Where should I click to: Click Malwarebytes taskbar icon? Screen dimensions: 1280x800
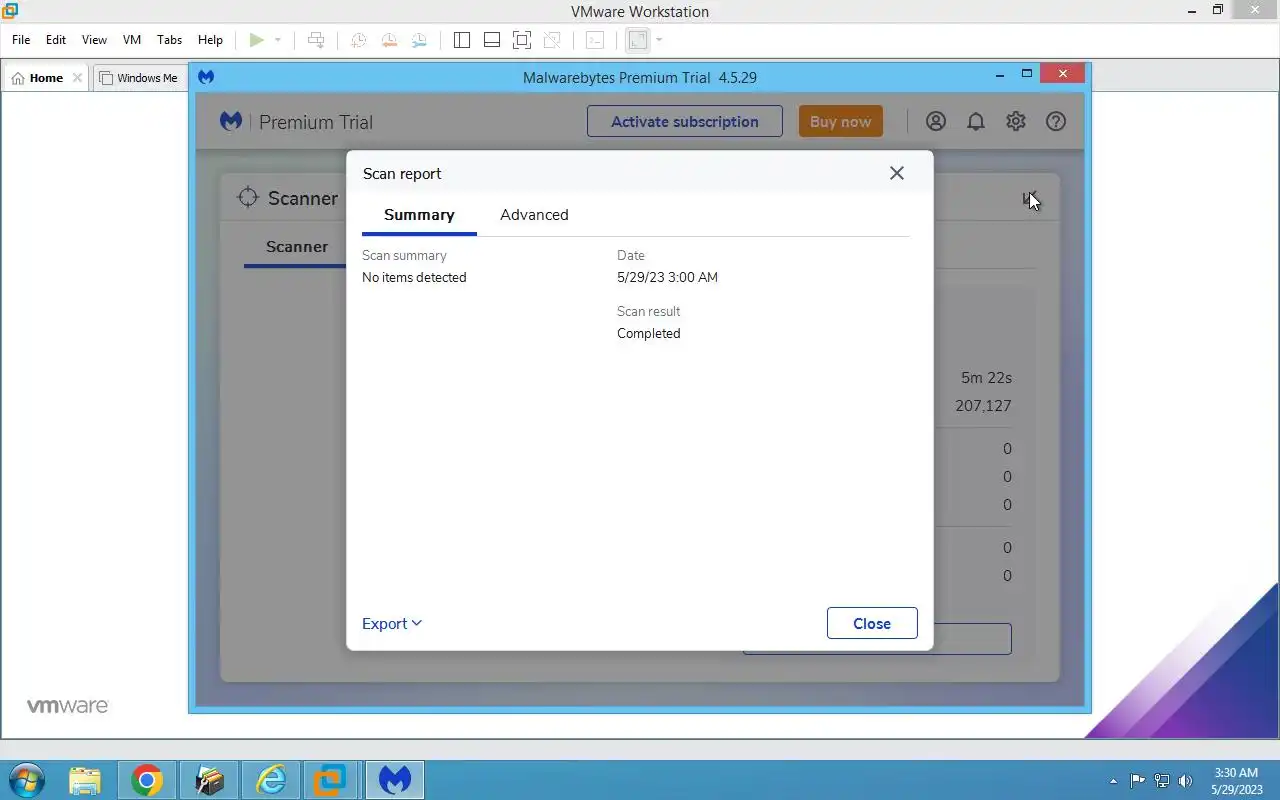(395, 780)
